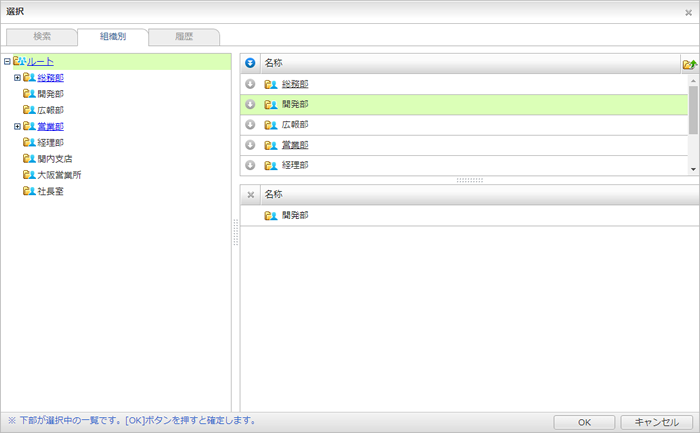The height and width of the screenshot is (433, 700).
Task: Open the 履歴 tab
Action: (183, 37)
